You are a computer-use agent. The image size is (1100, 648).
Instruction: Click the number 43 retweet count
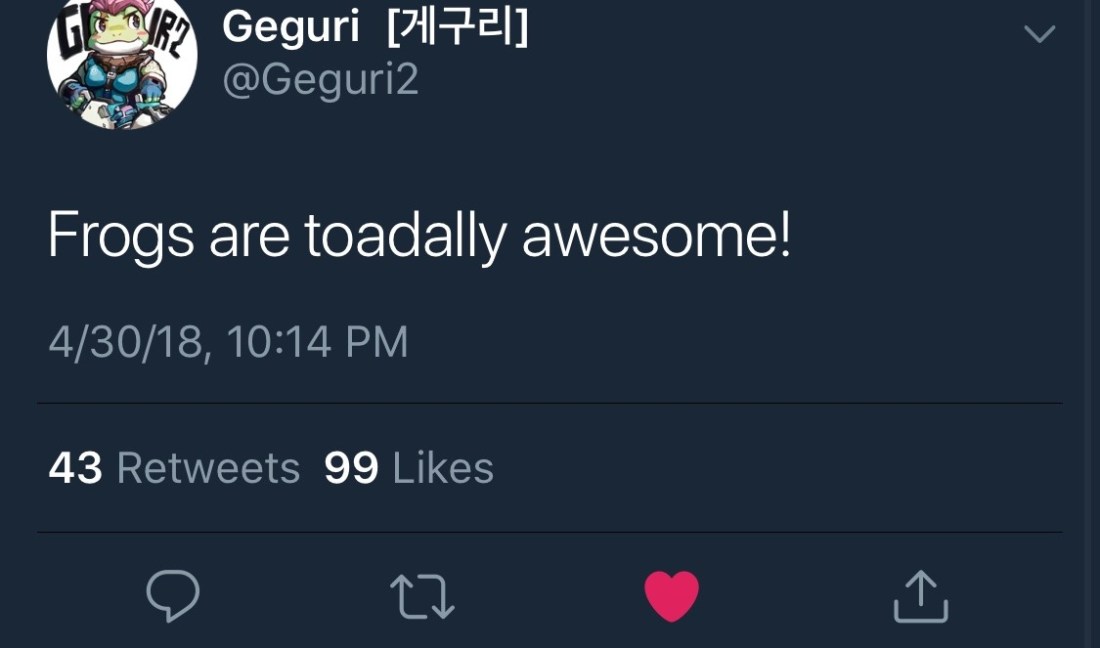75,468
